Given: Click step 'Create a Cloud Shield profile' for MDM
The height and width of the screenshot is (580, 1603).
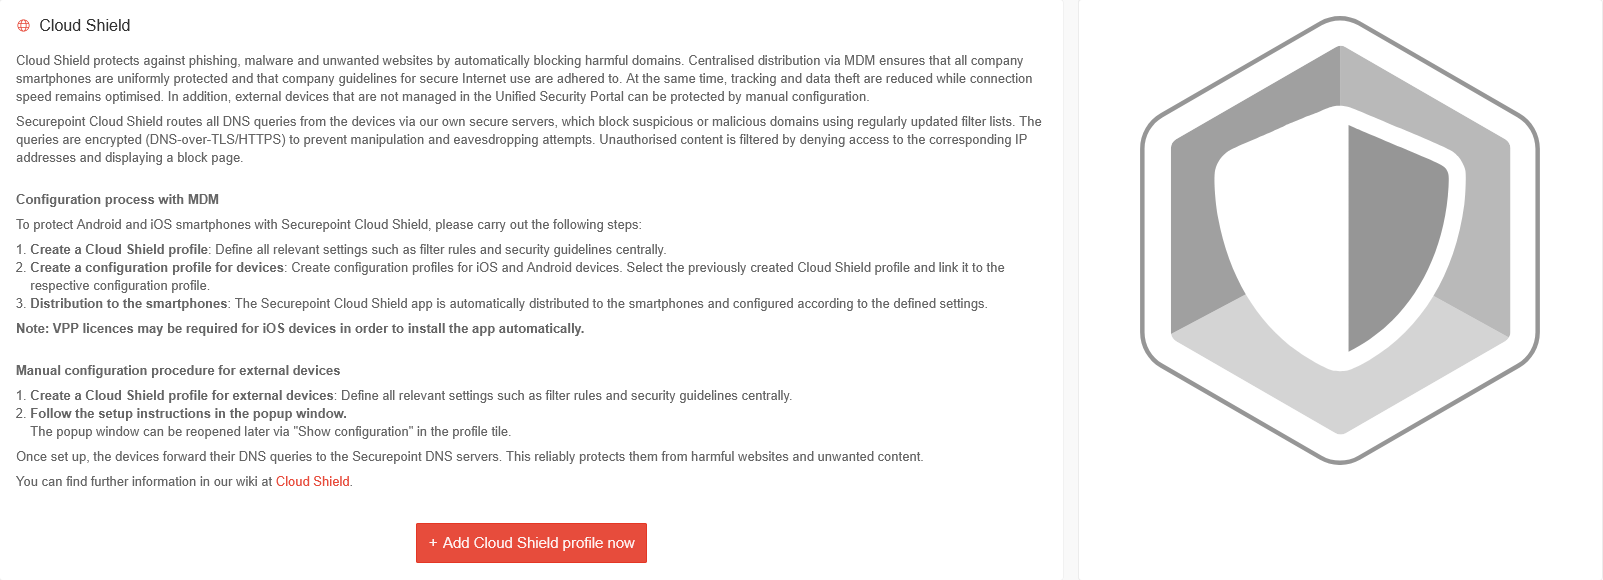Looking at the screenshot, I should coord(119,250).
